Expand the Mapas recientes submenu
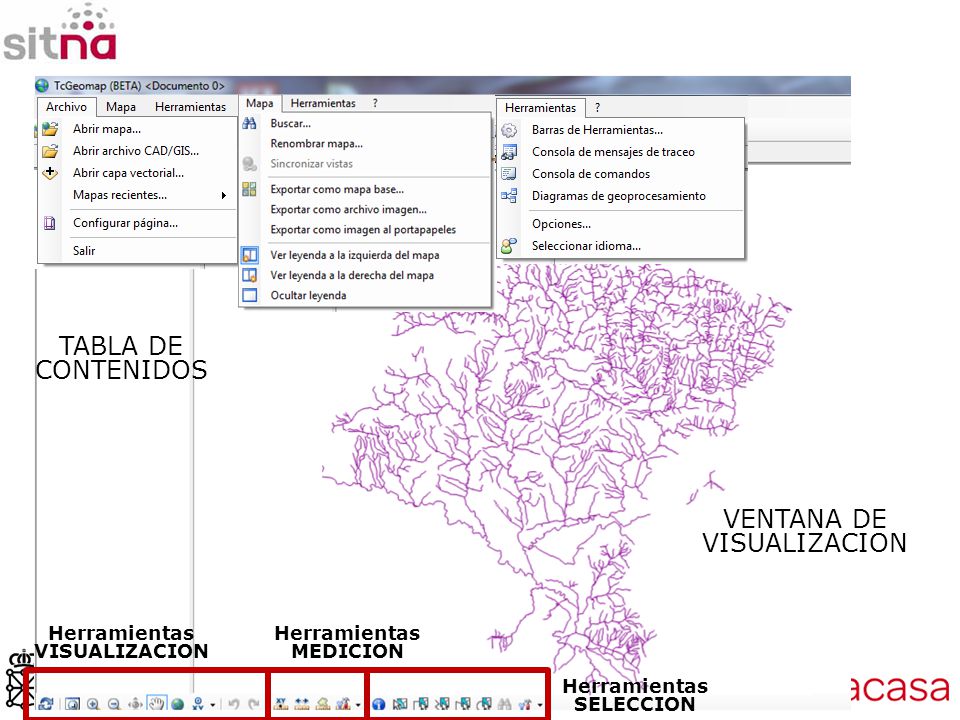960x720 pixels. [137, 195]
